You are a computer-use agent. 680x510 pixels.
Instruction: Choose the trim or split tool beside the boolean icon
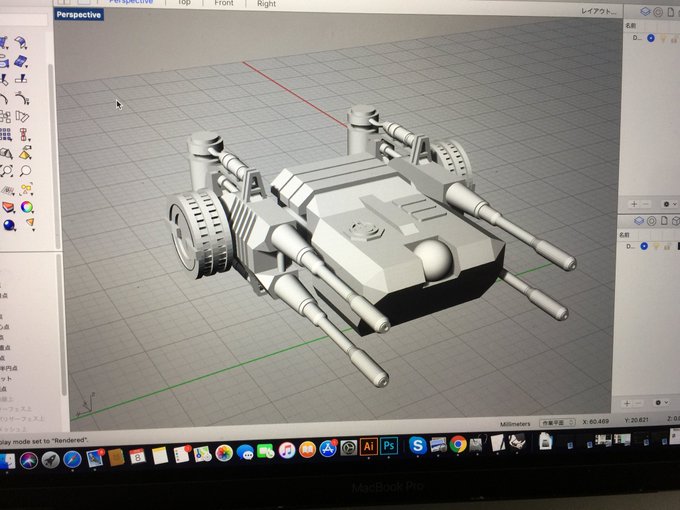click(x=22, y=79)
